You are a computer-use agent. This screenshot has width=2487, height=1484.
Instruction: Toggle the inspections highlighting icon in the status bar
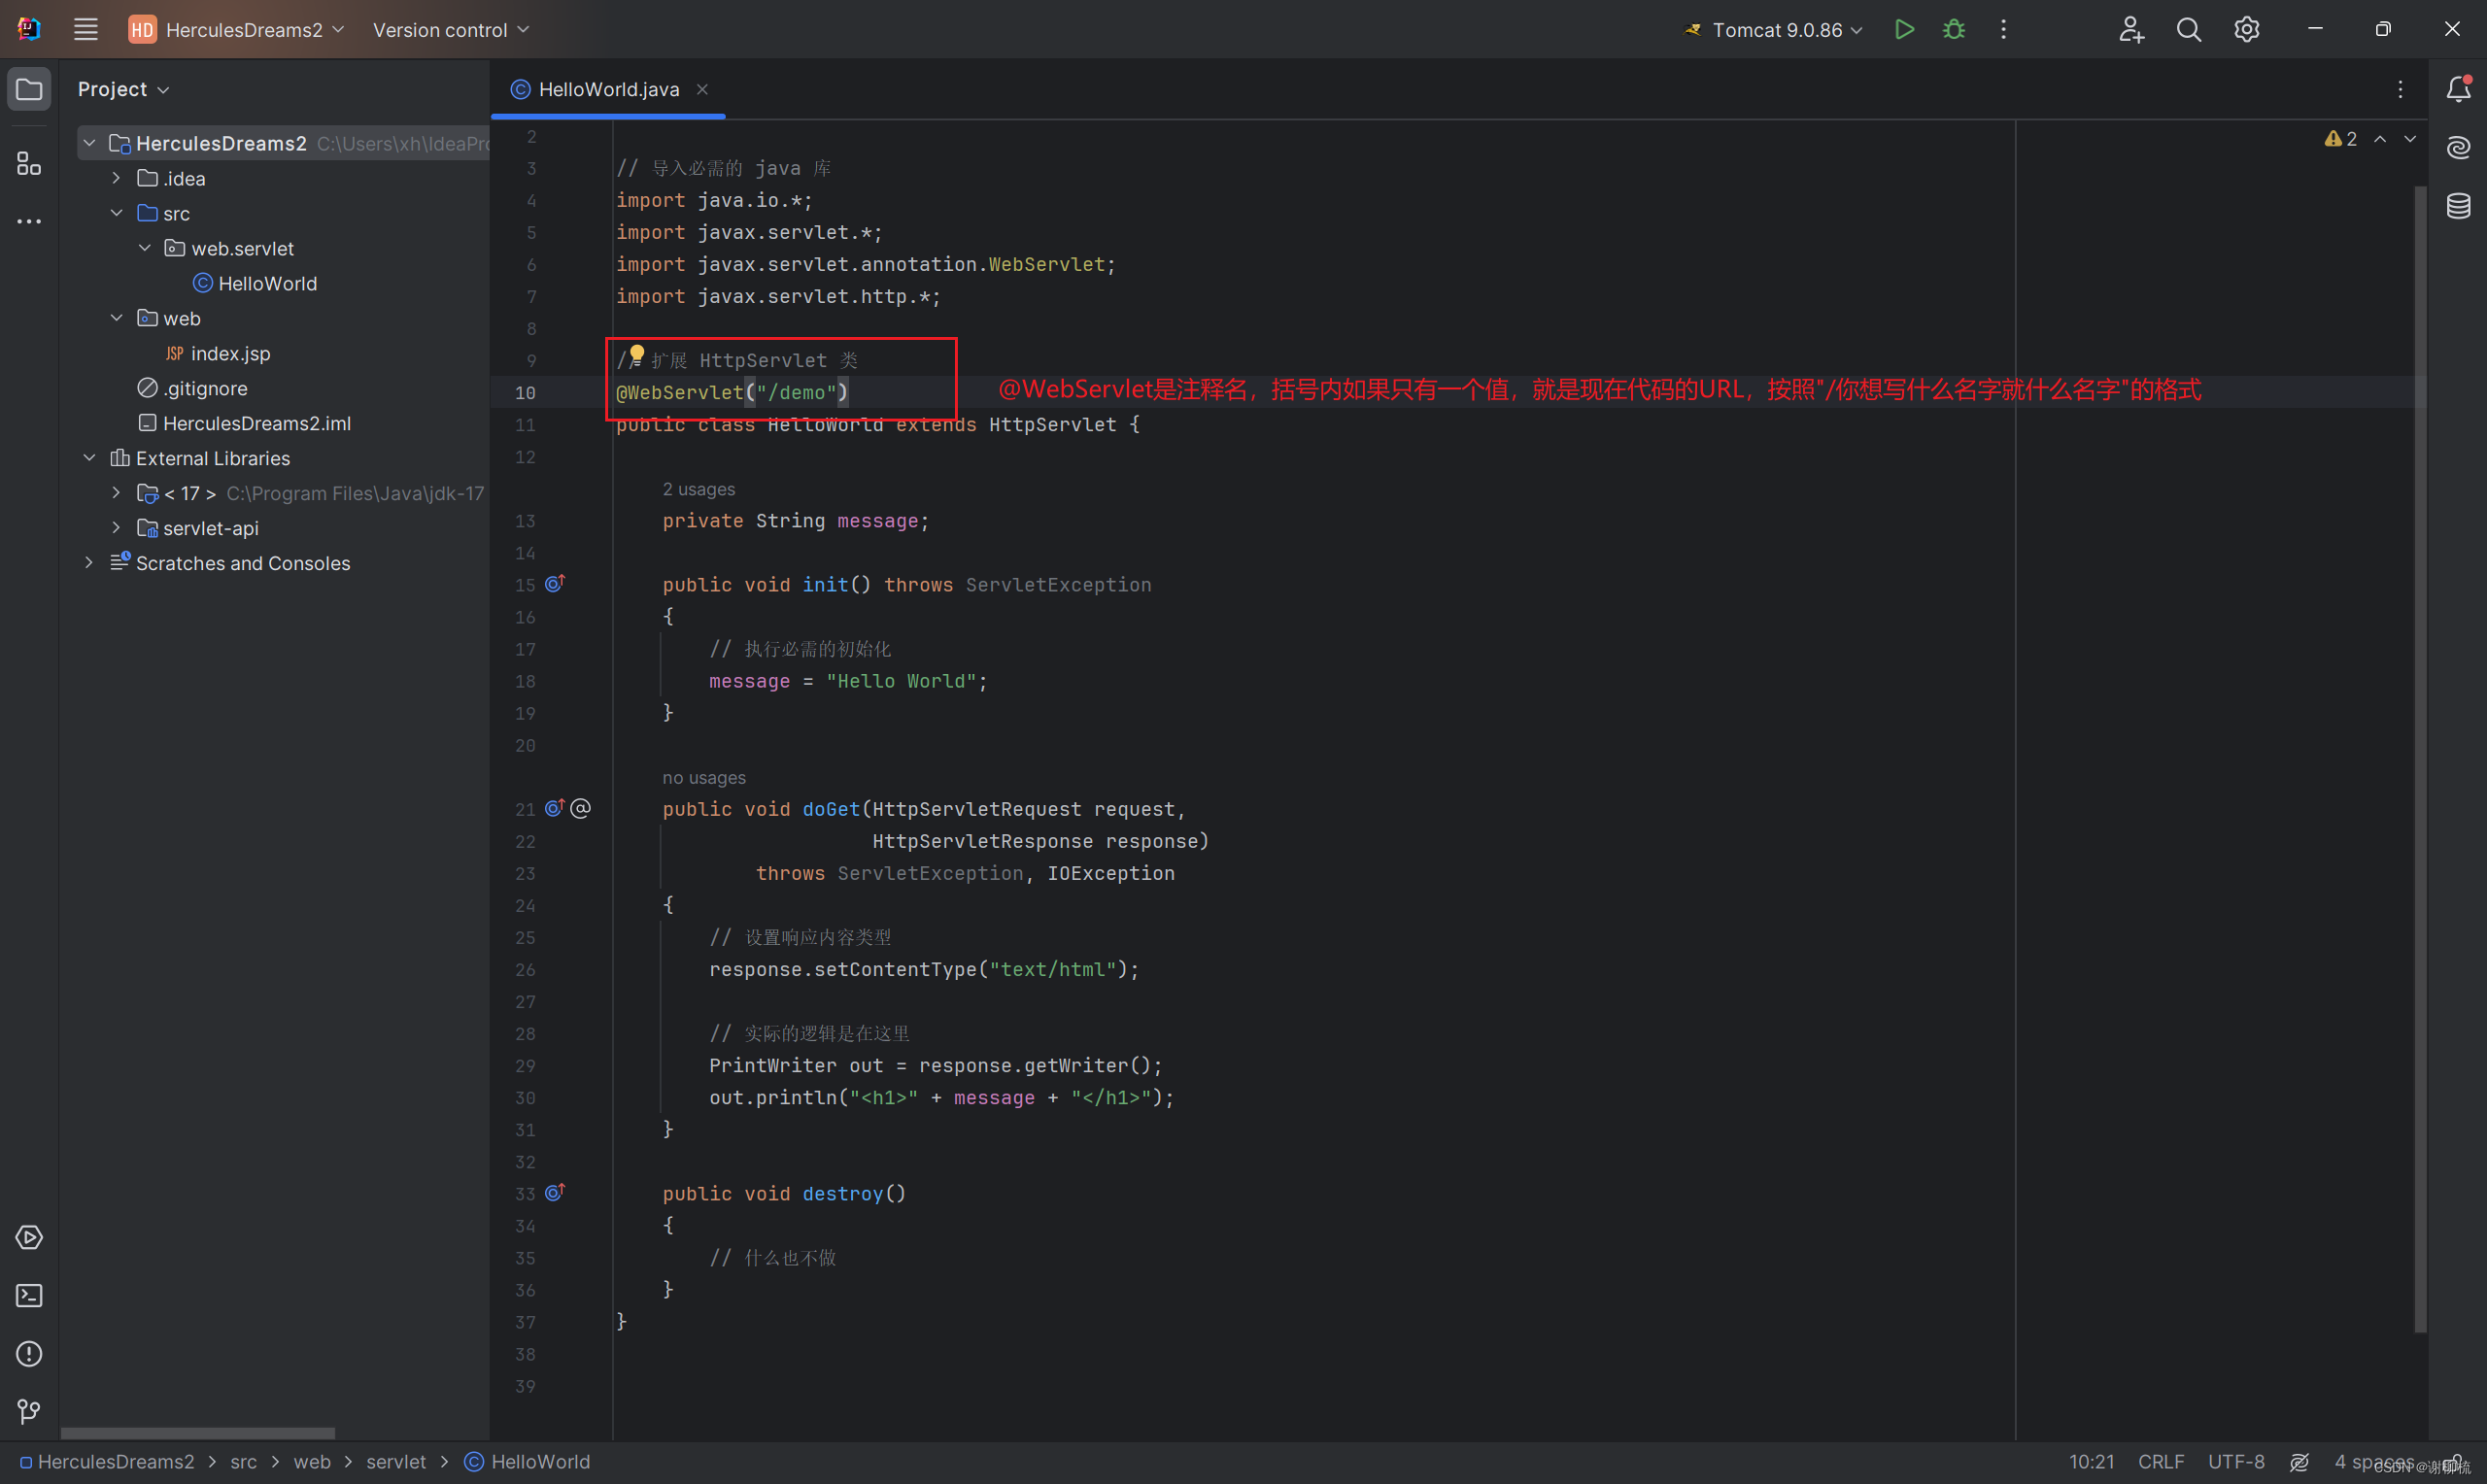click(2299, 1462)
